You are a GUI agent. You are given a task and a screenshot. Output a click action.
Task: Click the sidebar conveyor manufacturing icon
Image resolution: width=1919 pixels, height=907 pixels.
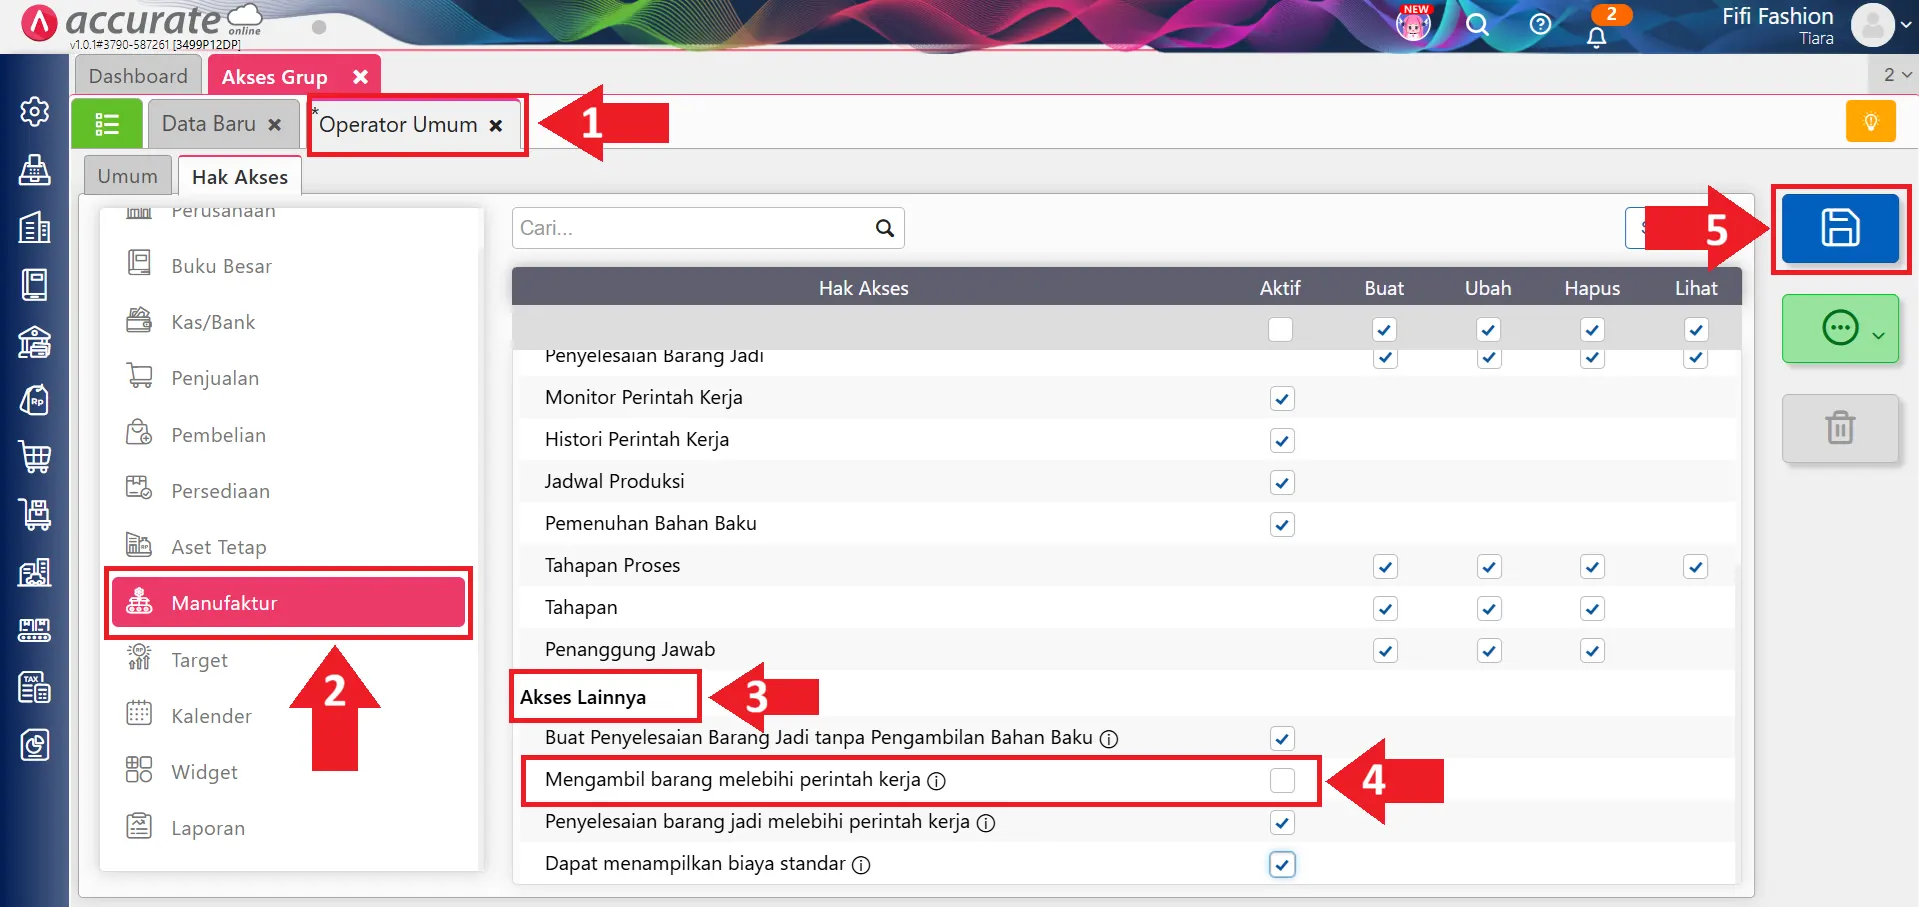[x=35, y=630]
